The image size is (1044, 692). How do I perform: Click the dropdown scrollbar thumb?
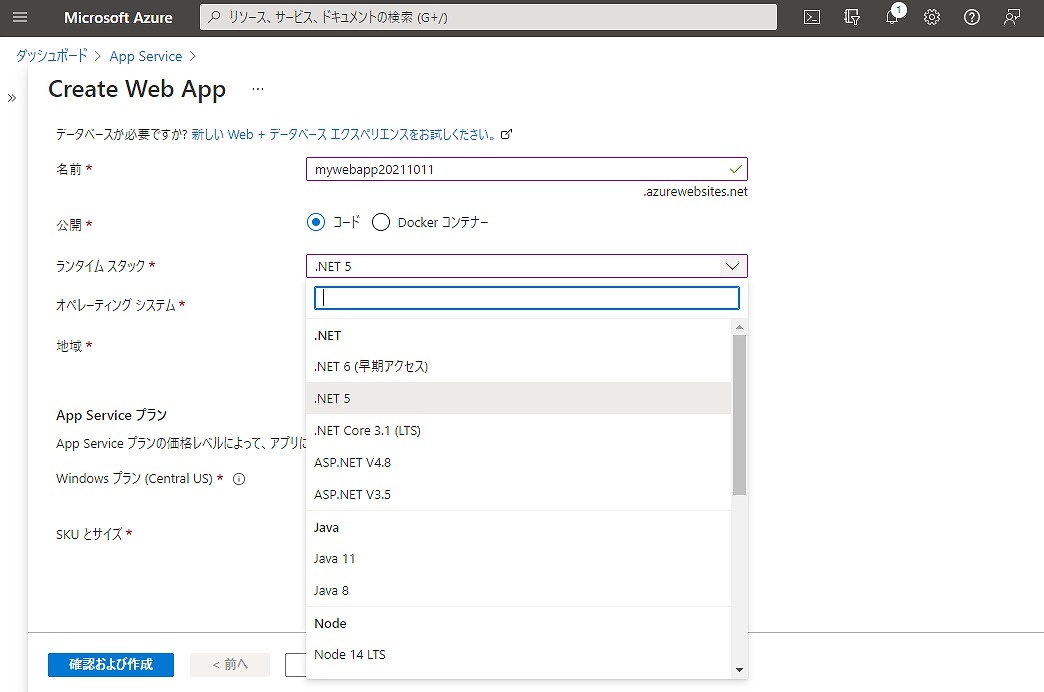(739, 415)
